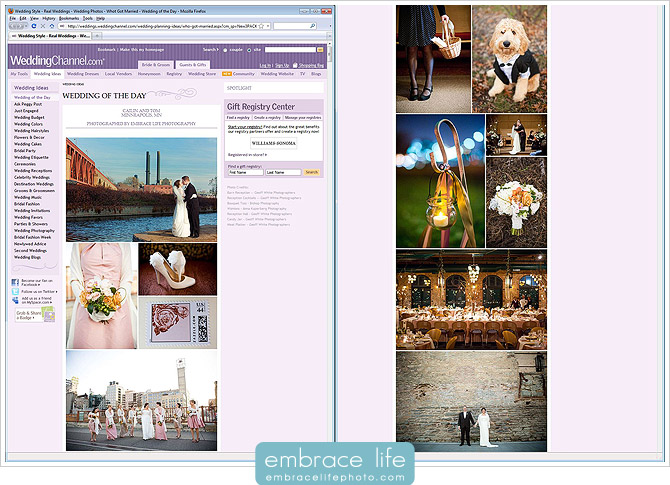
Task: Click the site search text field
Action: pos(290,50)
